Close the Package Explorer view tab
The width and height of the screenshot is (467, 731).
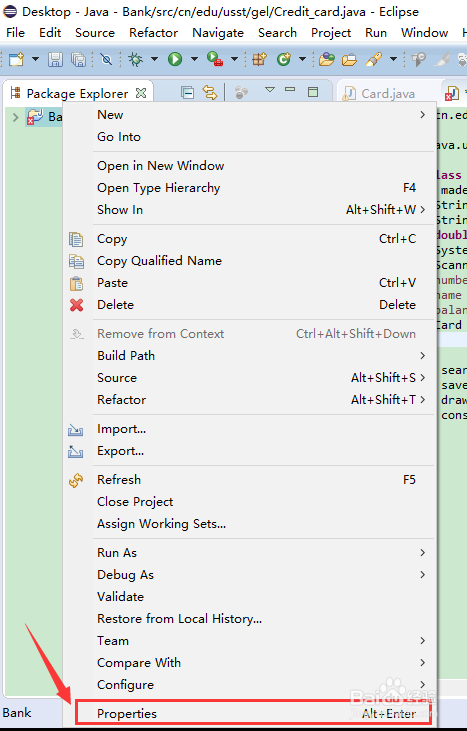point(140,93)
